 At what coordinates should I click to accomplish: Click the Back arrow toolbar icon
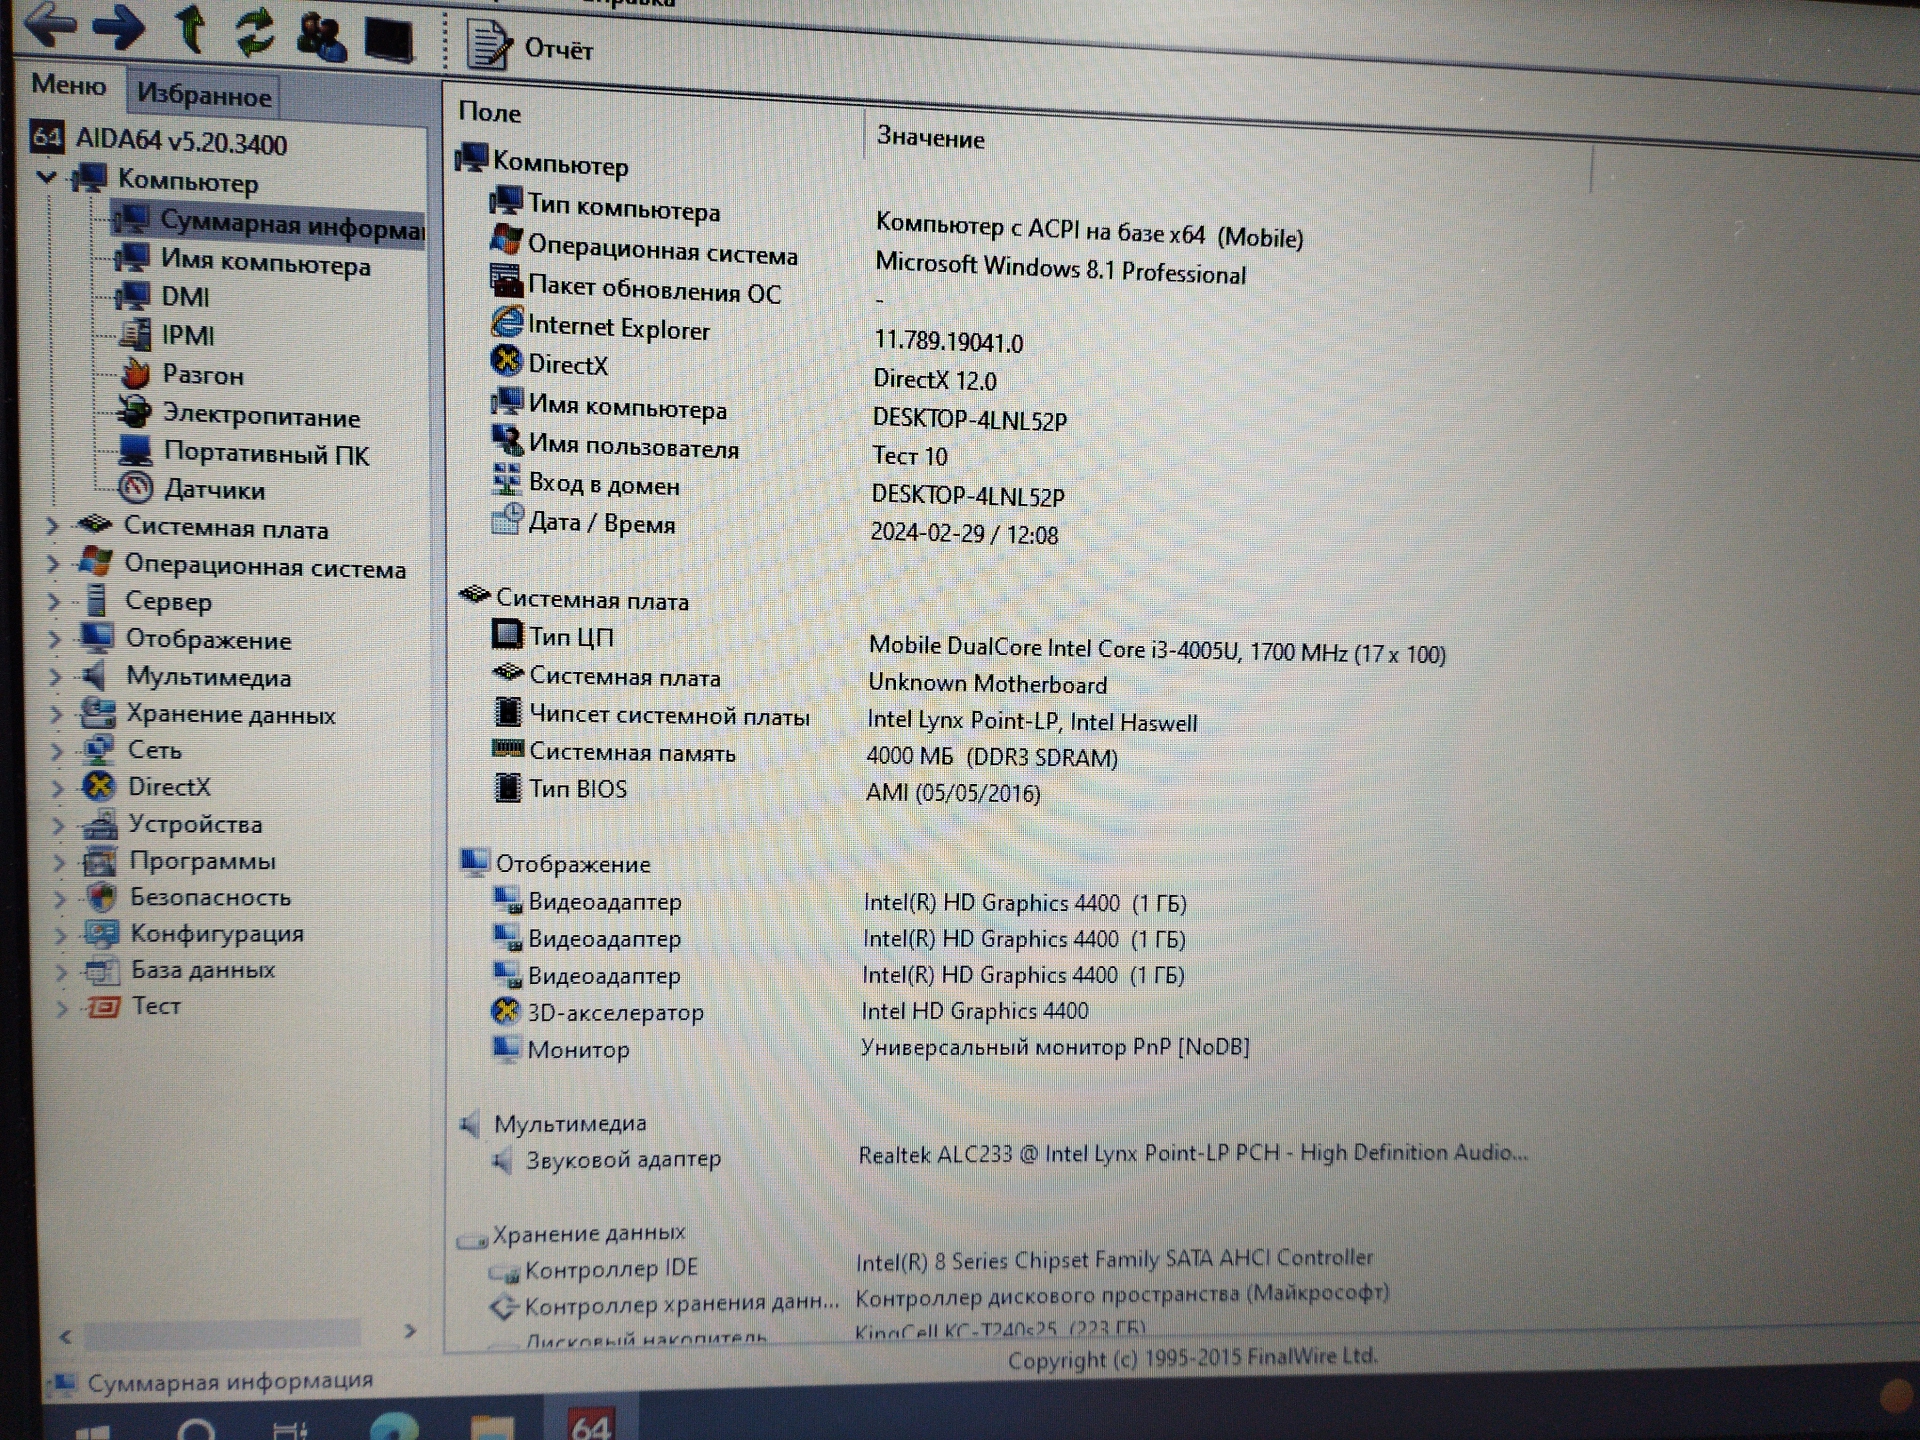coord(50,25)
